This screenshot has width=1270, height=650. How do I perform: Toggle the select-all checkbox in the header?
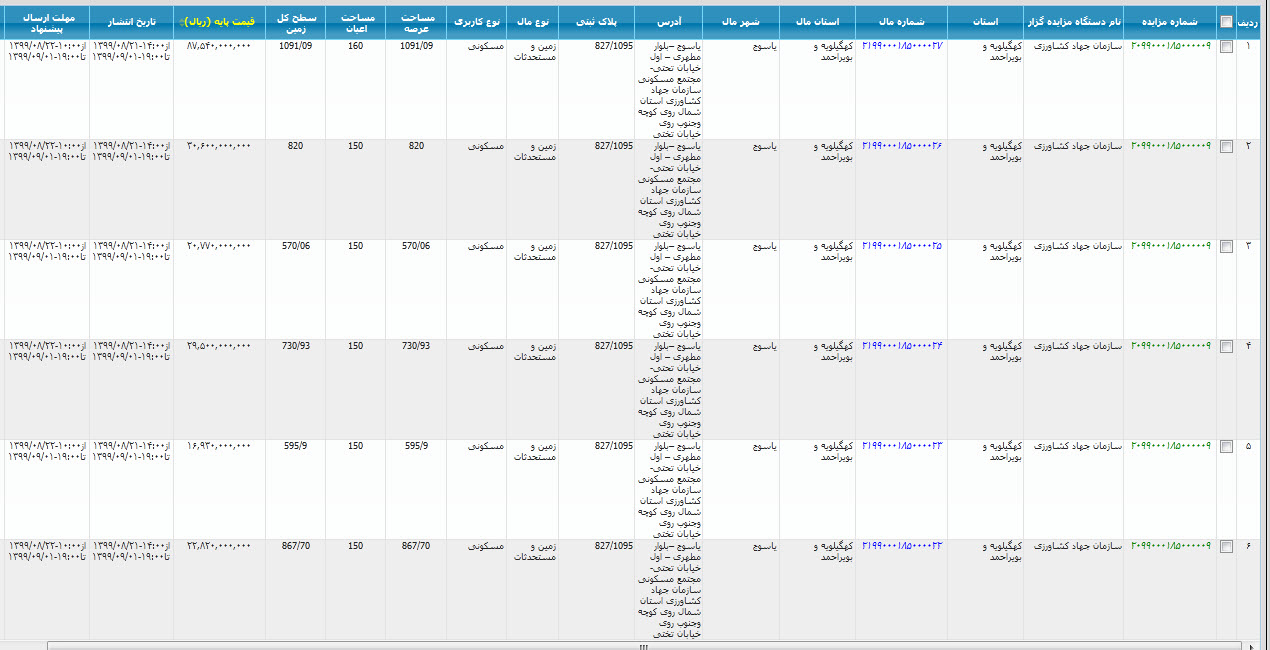pos(1226,21)
